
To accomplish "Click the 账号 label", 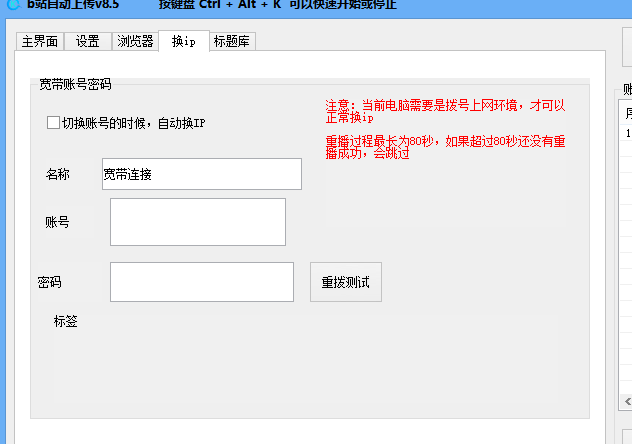I will (57, 222).
